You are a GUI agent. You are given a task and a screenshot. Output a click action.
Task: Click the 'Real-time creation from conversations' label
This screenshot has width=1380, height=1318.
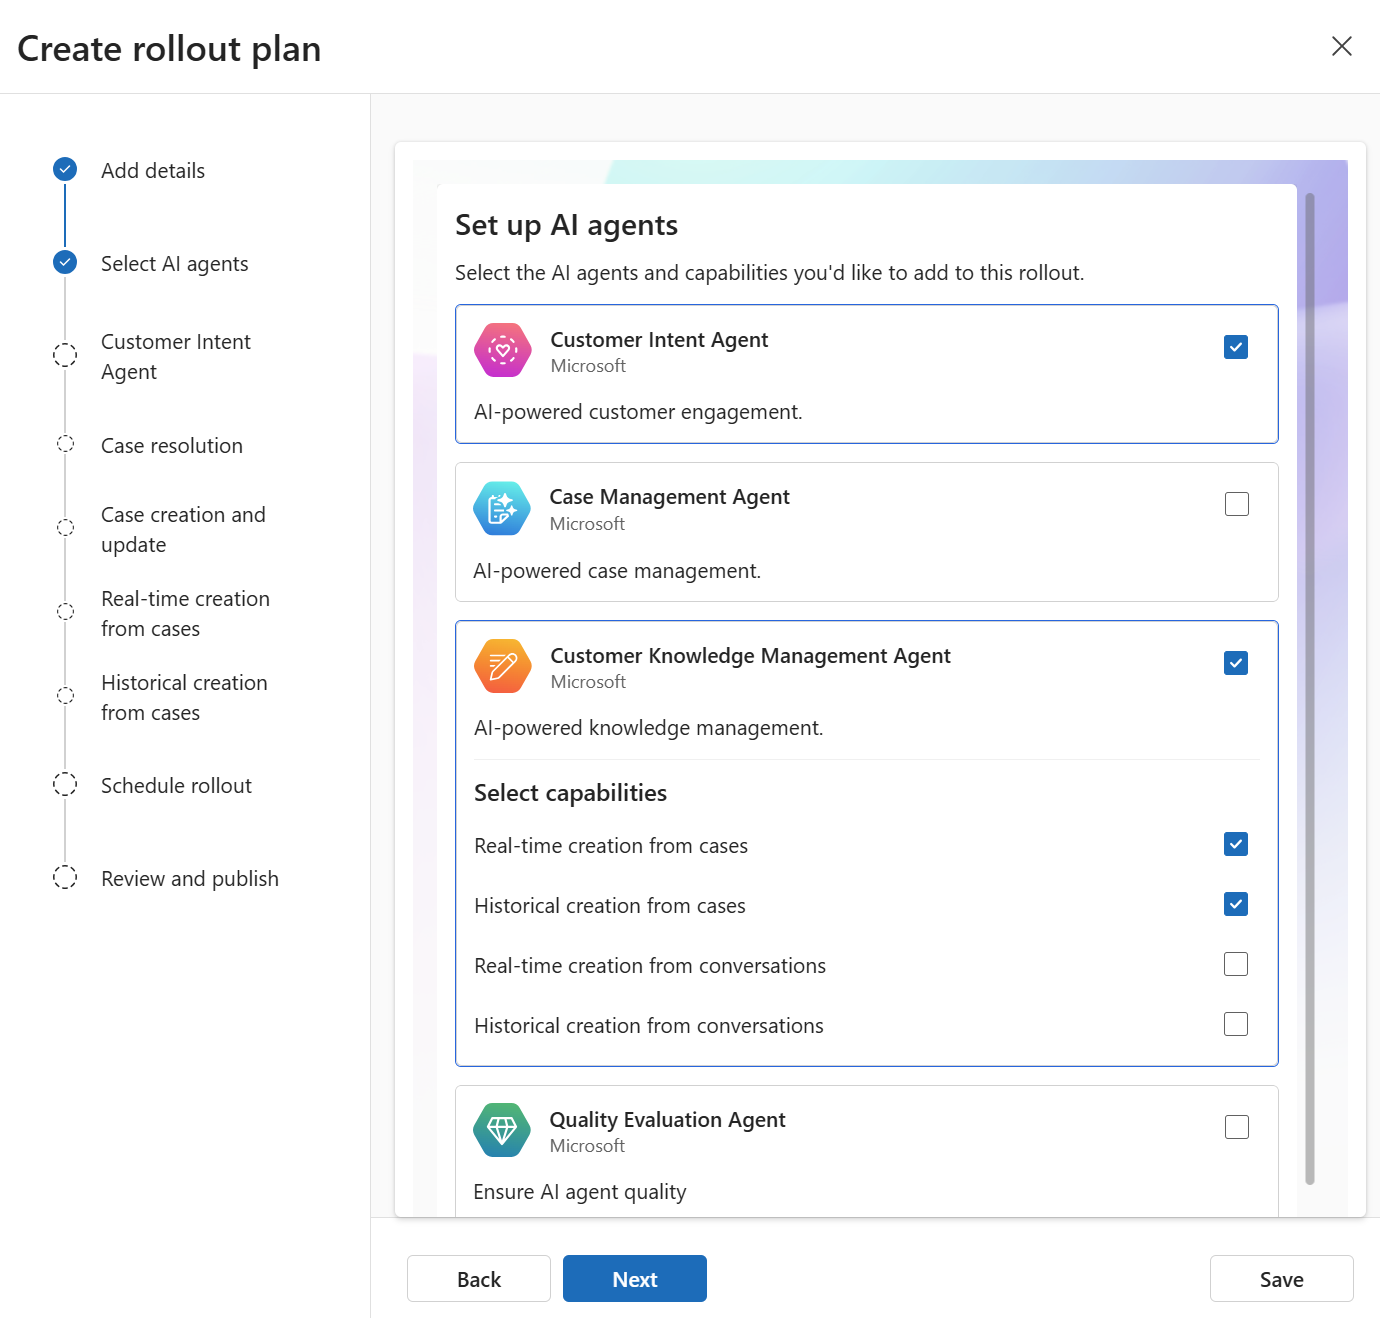point(650,966)
